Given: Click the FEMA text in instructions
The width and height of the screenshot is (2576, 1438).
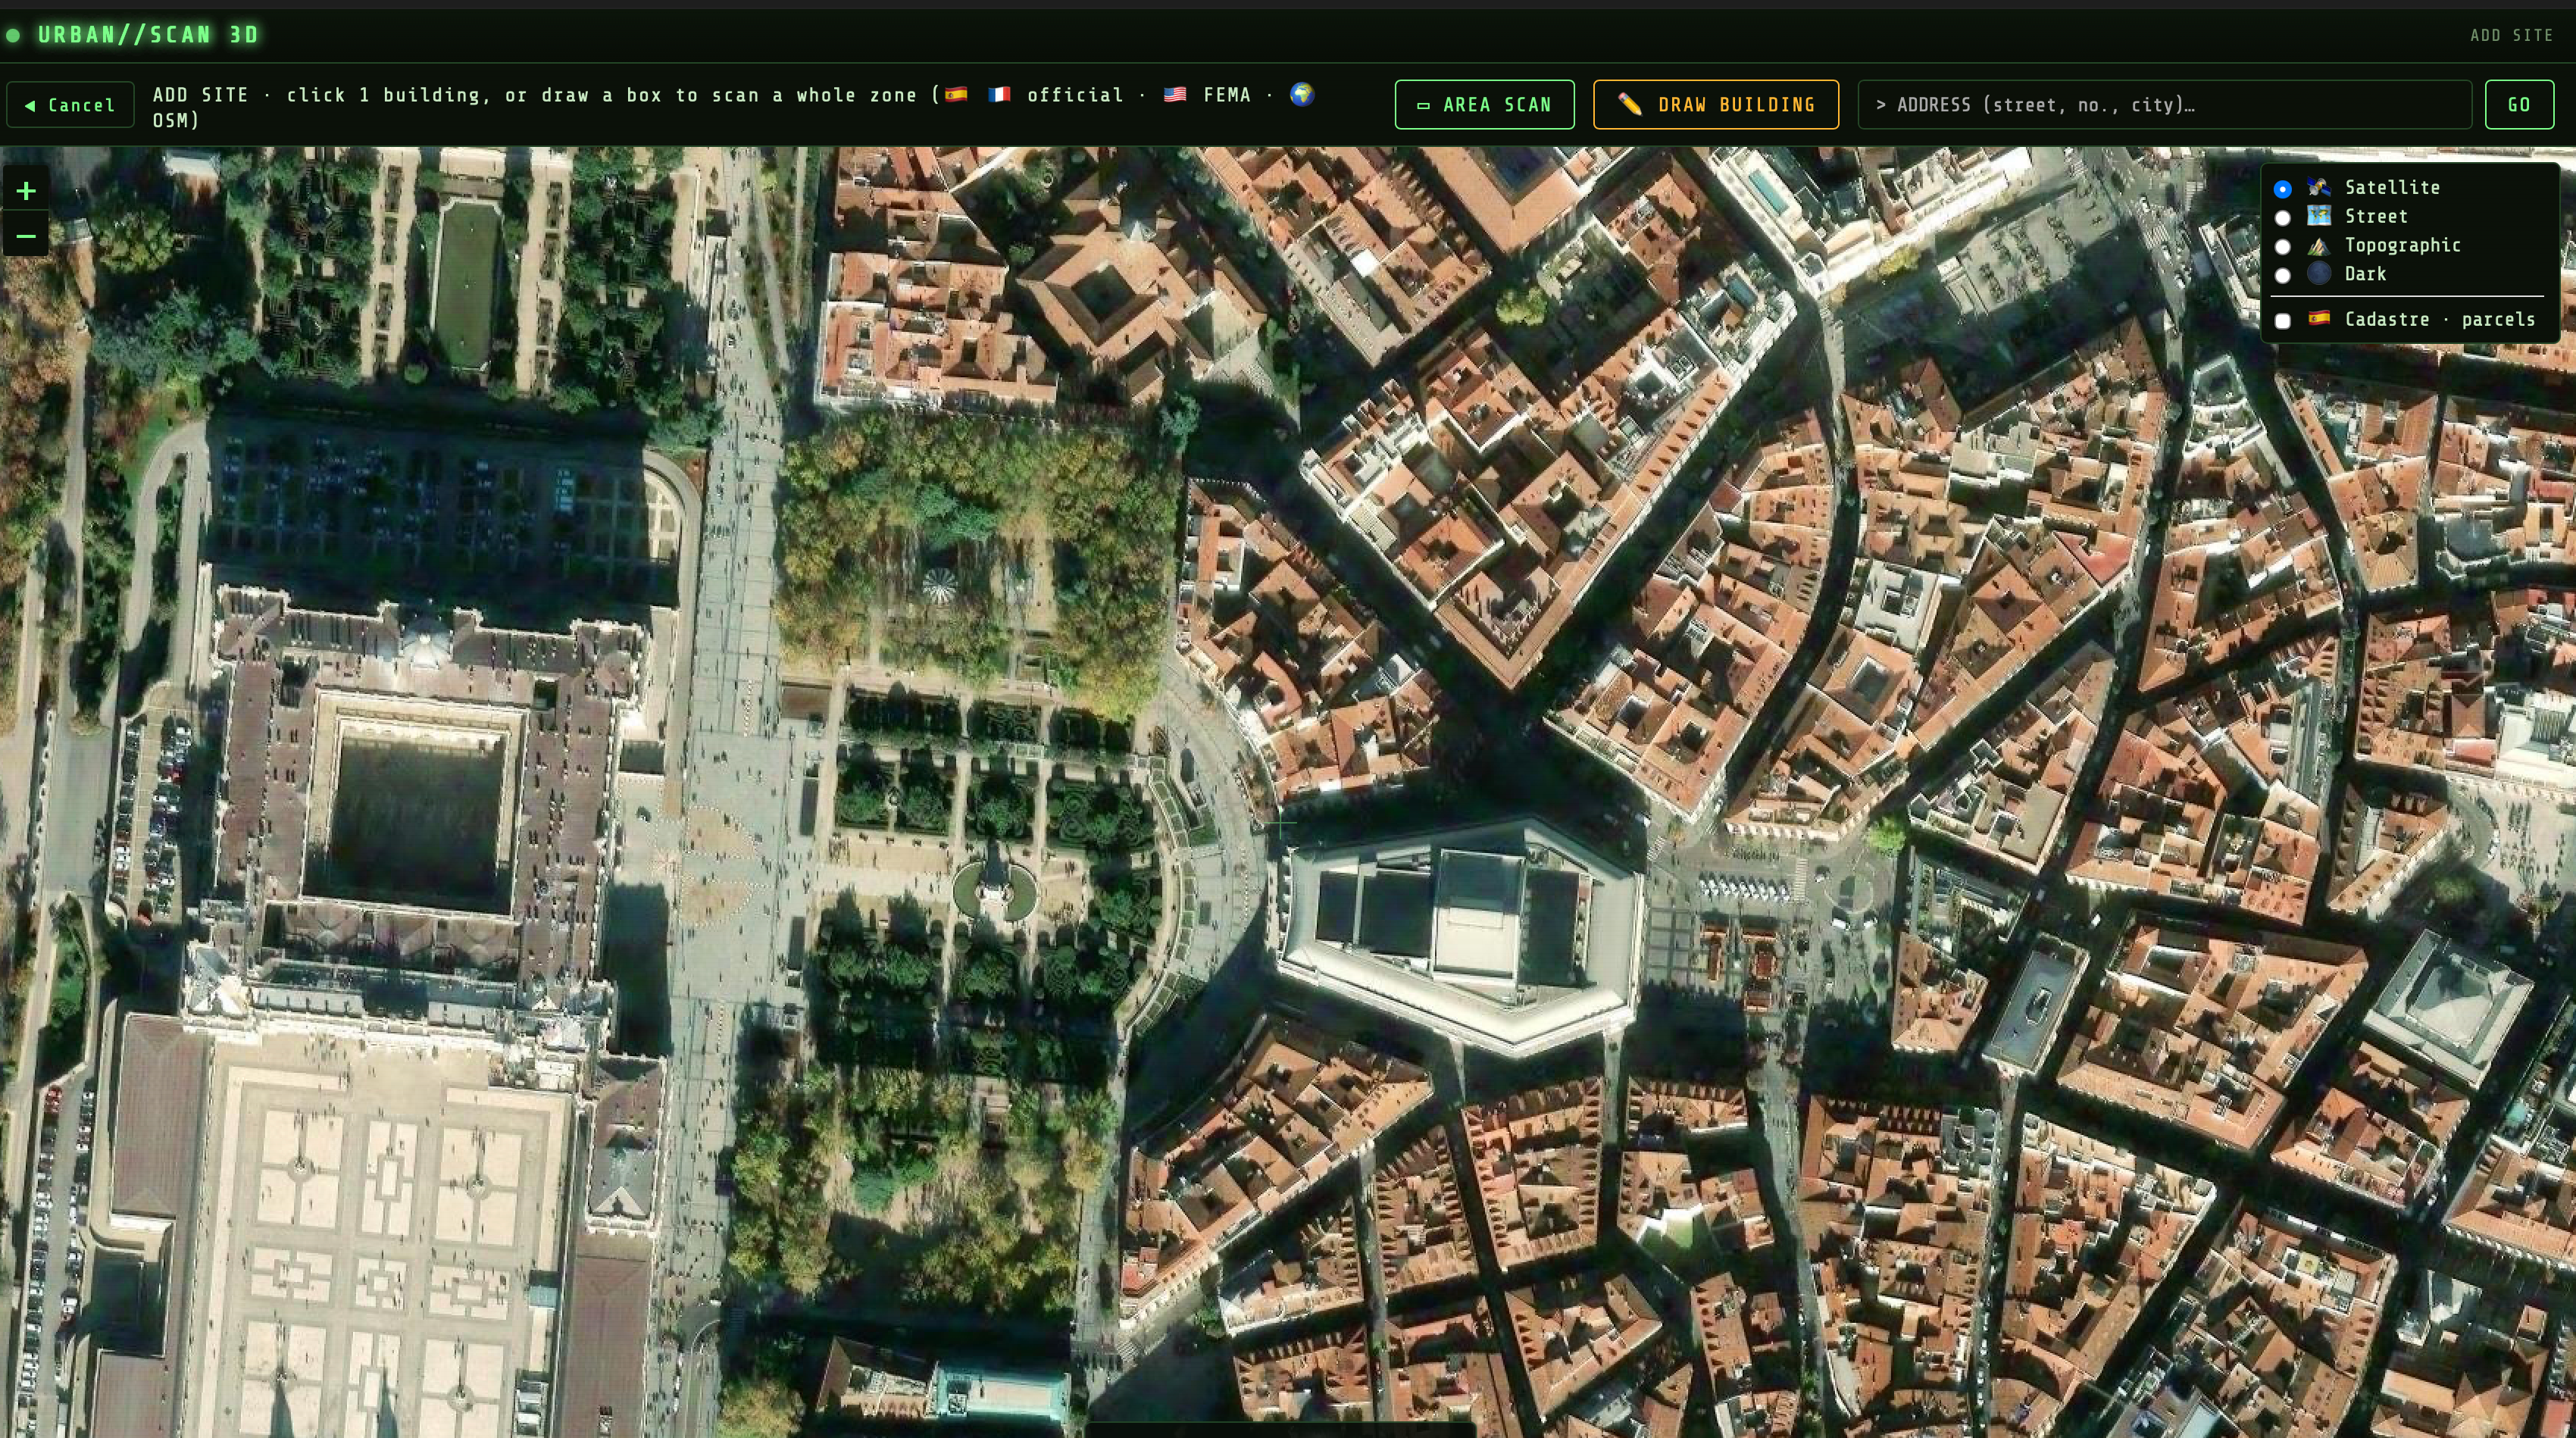Looking at the screenshot, I should point(1227,95).
